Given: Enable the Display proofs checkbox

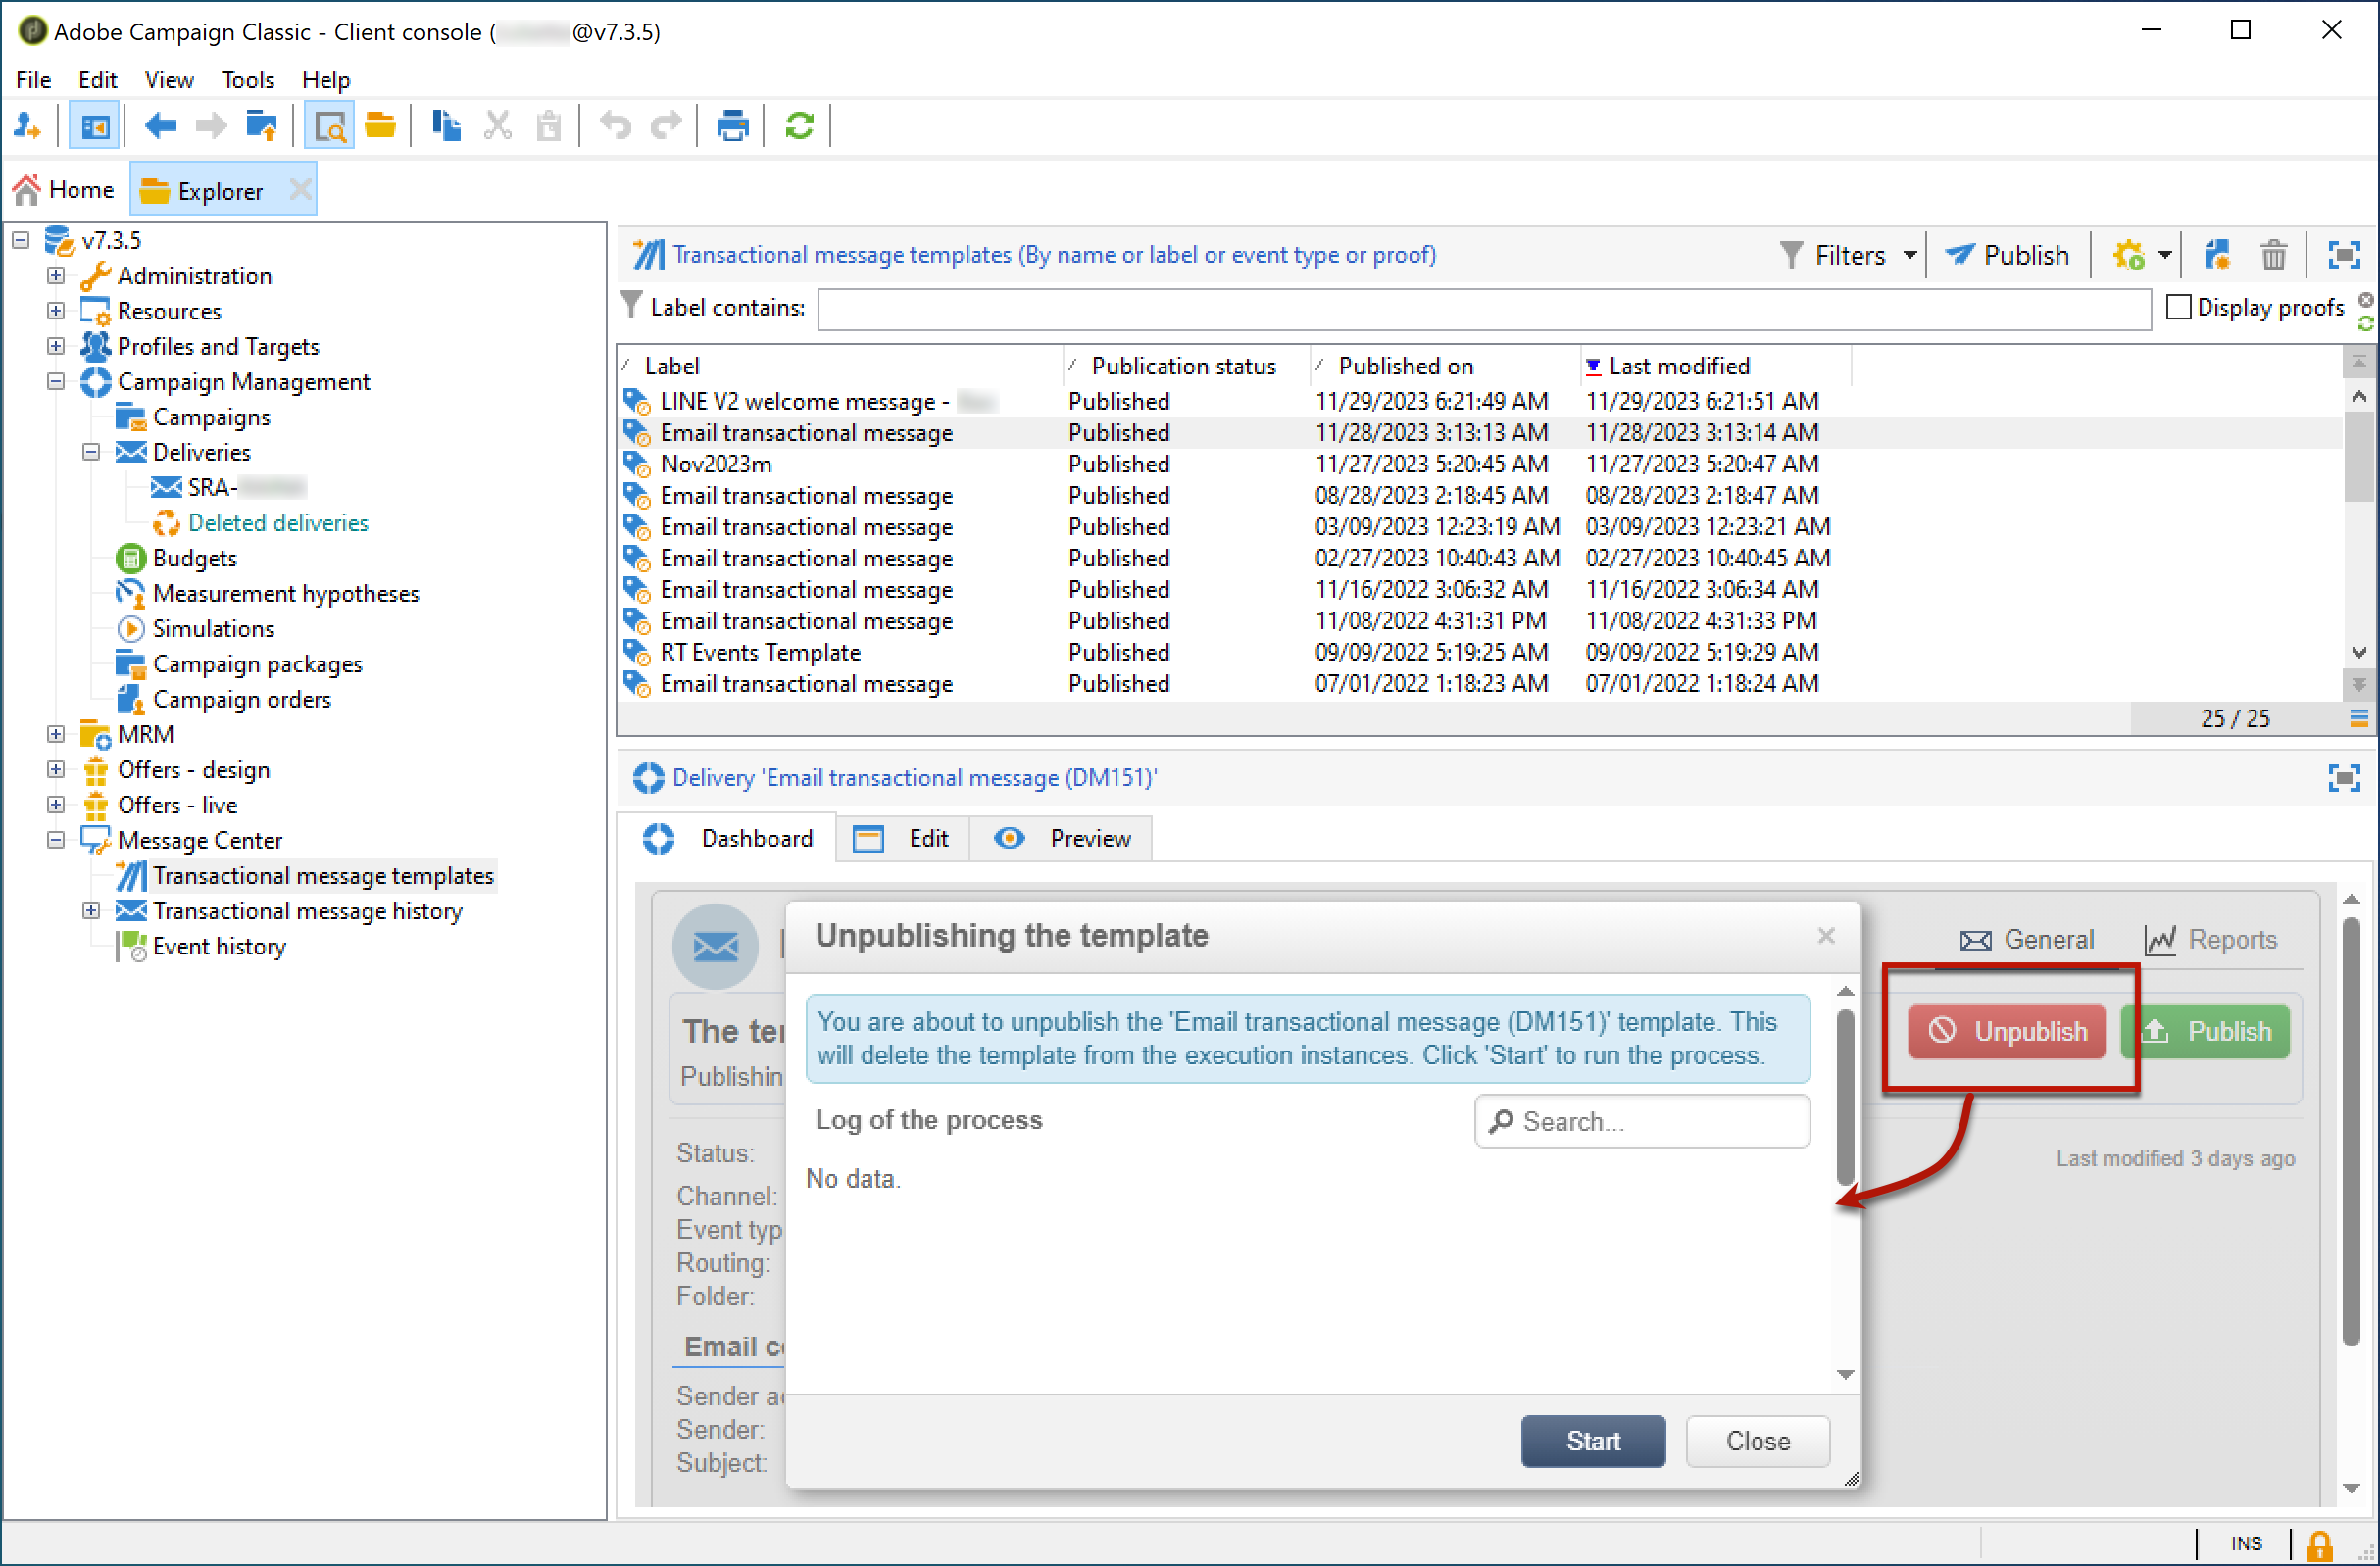Looking at the screenshot, I should pos(2178,307).
